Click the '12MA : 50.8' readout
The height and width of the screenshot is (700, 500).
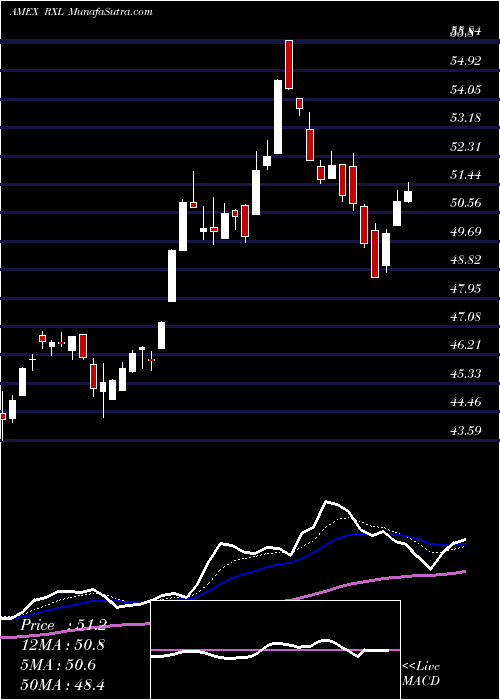click(63, 646)
